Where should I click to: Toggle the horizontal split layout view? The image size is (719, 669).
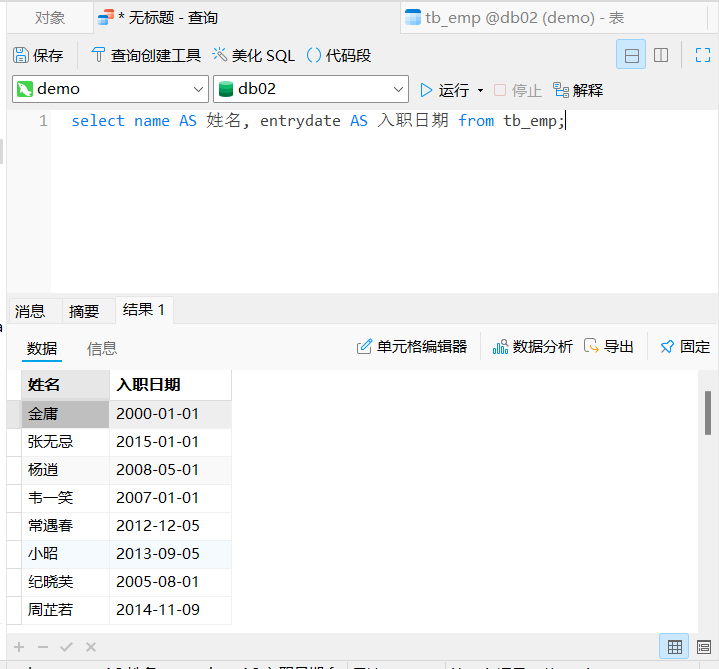coord(631,56)
